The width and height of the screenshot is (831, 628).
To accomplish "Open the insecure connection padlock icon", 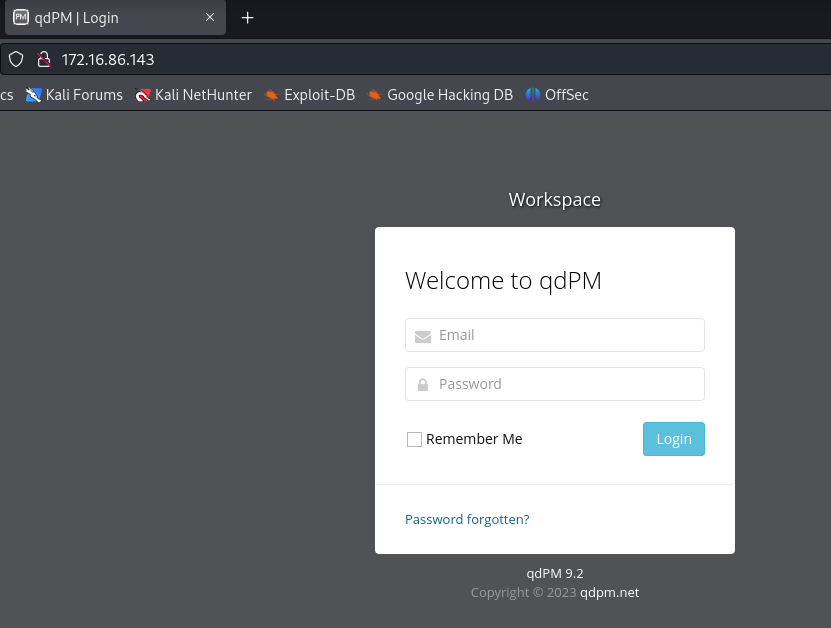I will pos(44,59).
